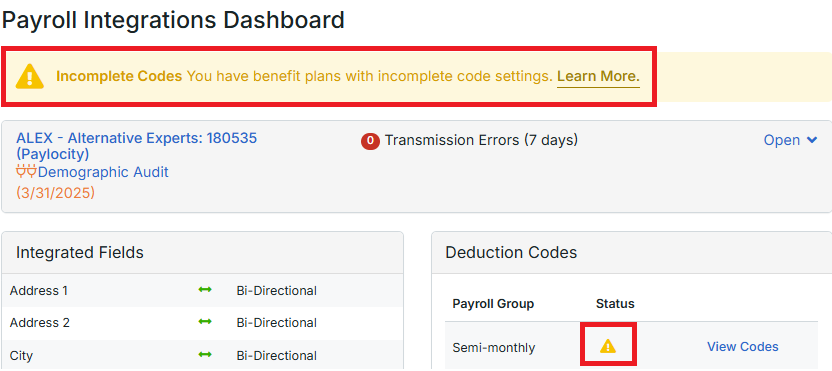Viewport: 832px width, 371px height.
Task: Expand the integration using the Open chevron
Action: (x=812, y=140)
